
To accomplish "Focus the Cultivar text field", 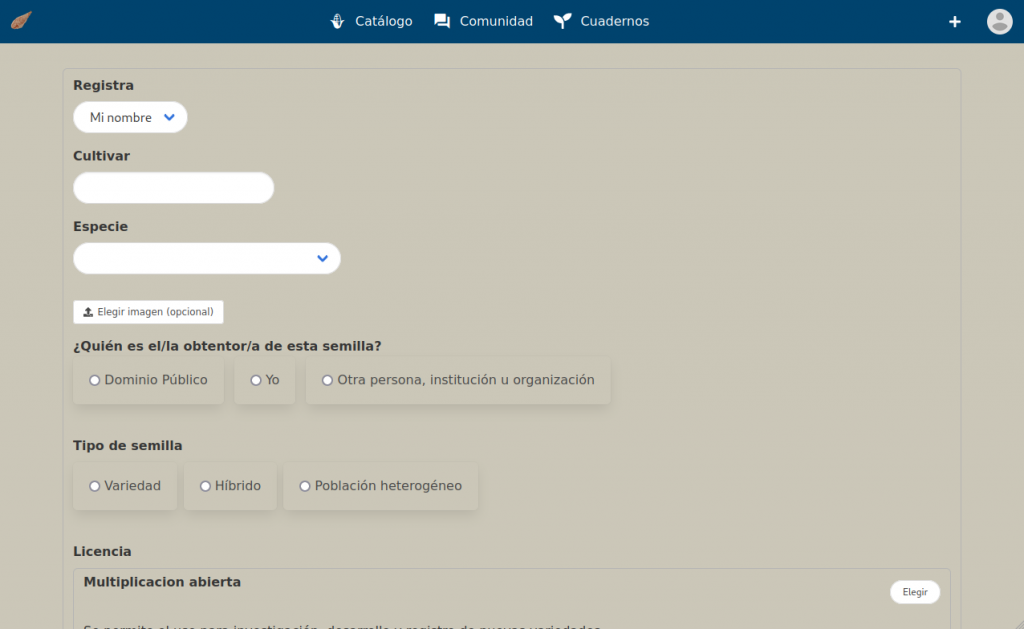I will point(173,188).
